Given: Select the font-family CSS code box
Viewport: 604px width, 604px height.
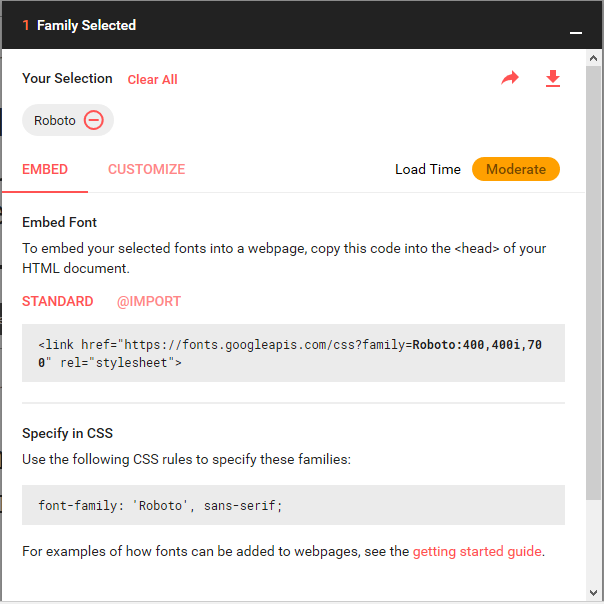Looking at the screenshot, I should 293,505.
